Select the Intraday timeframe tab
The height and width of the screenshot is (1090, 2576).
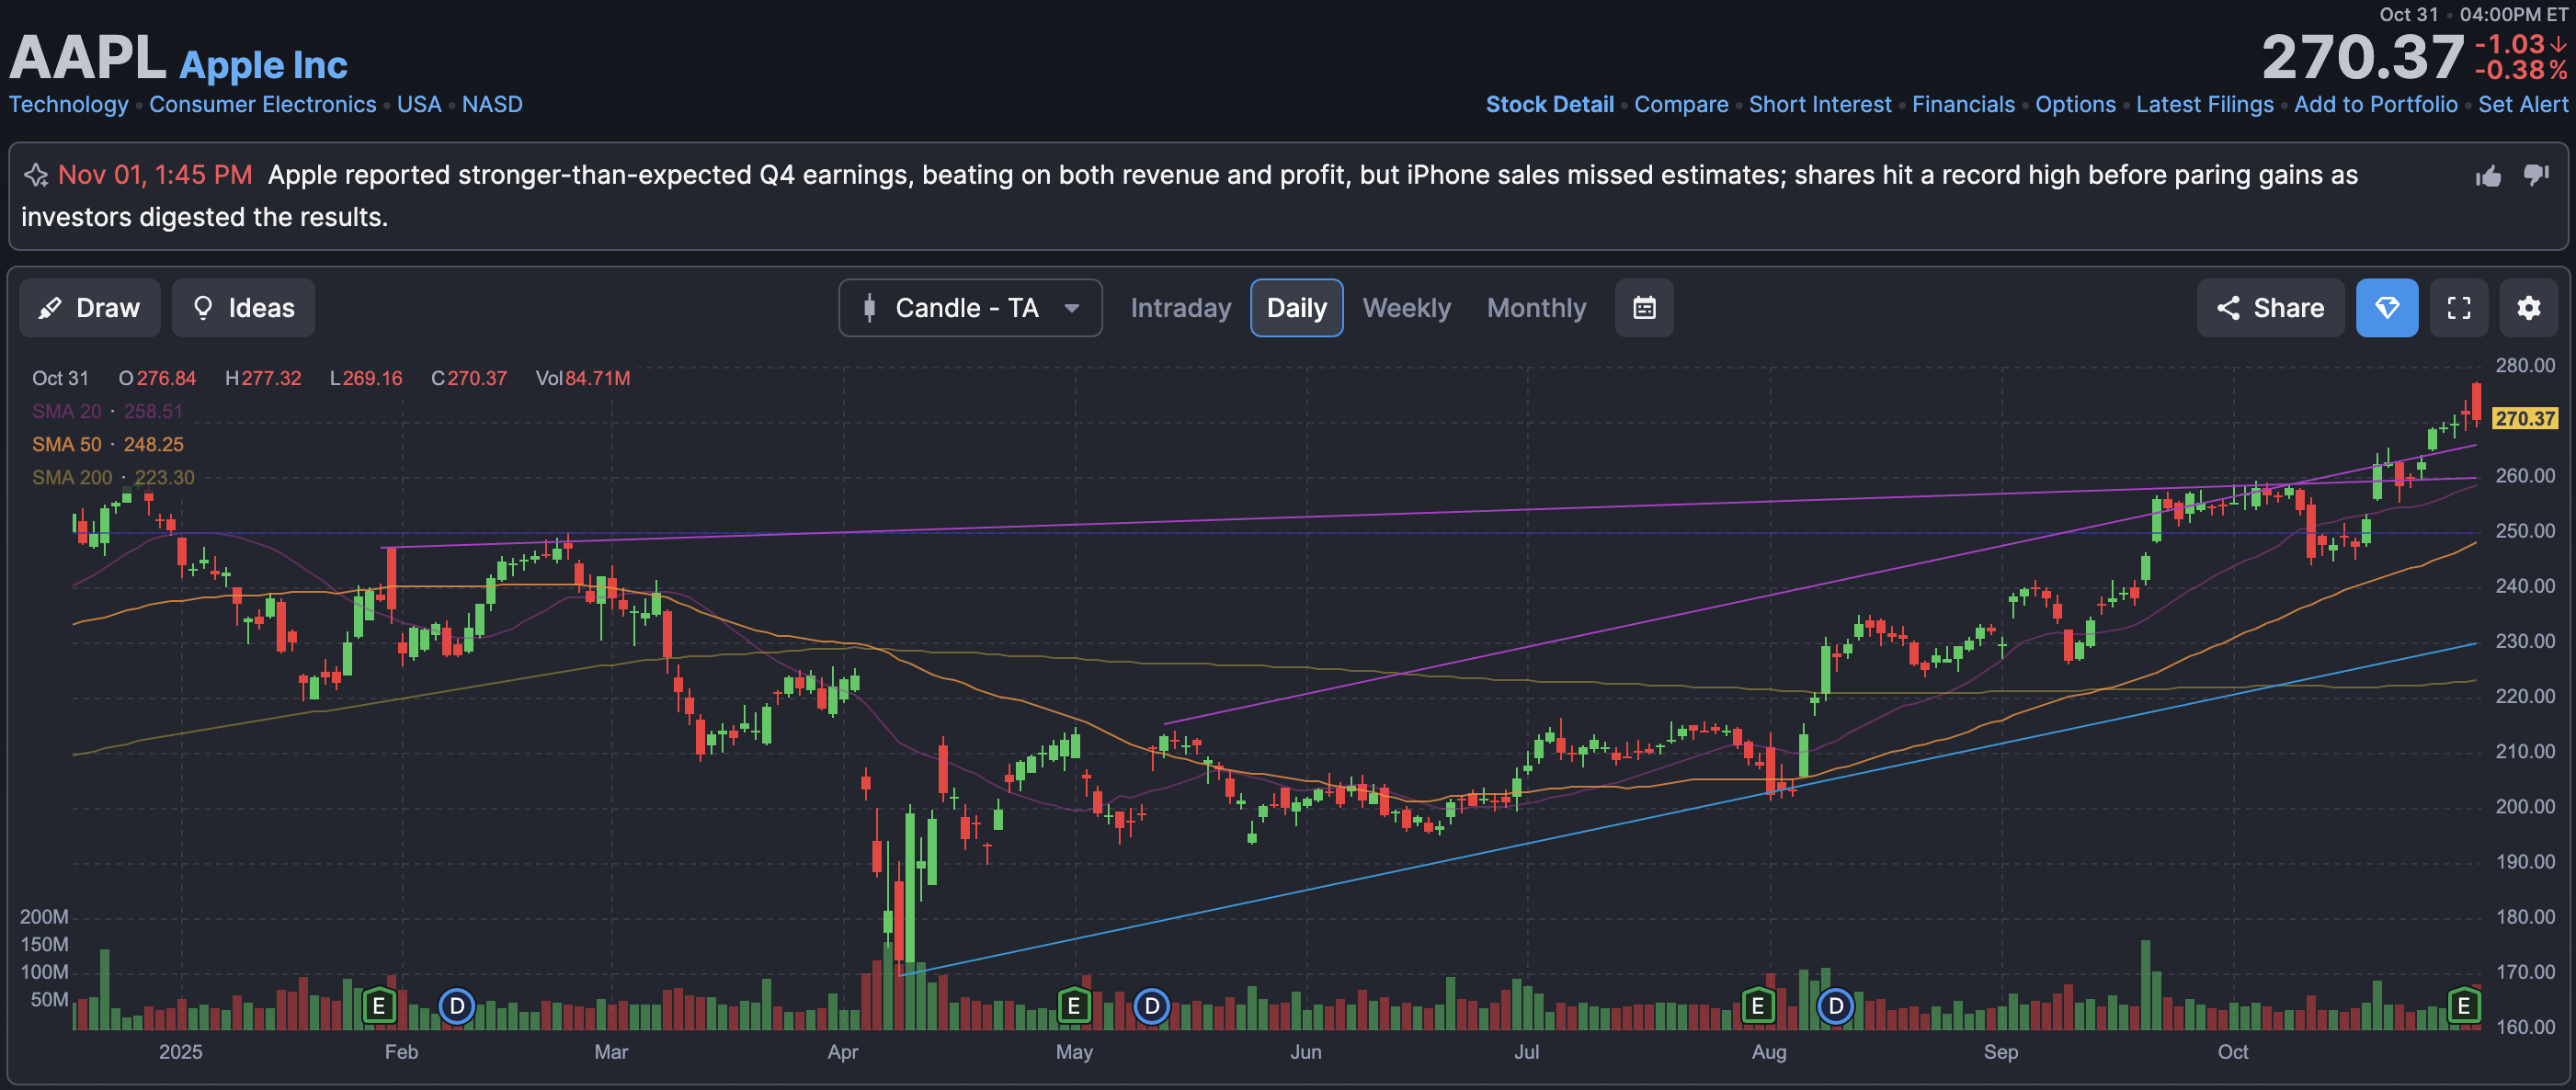click(1180, 308)
